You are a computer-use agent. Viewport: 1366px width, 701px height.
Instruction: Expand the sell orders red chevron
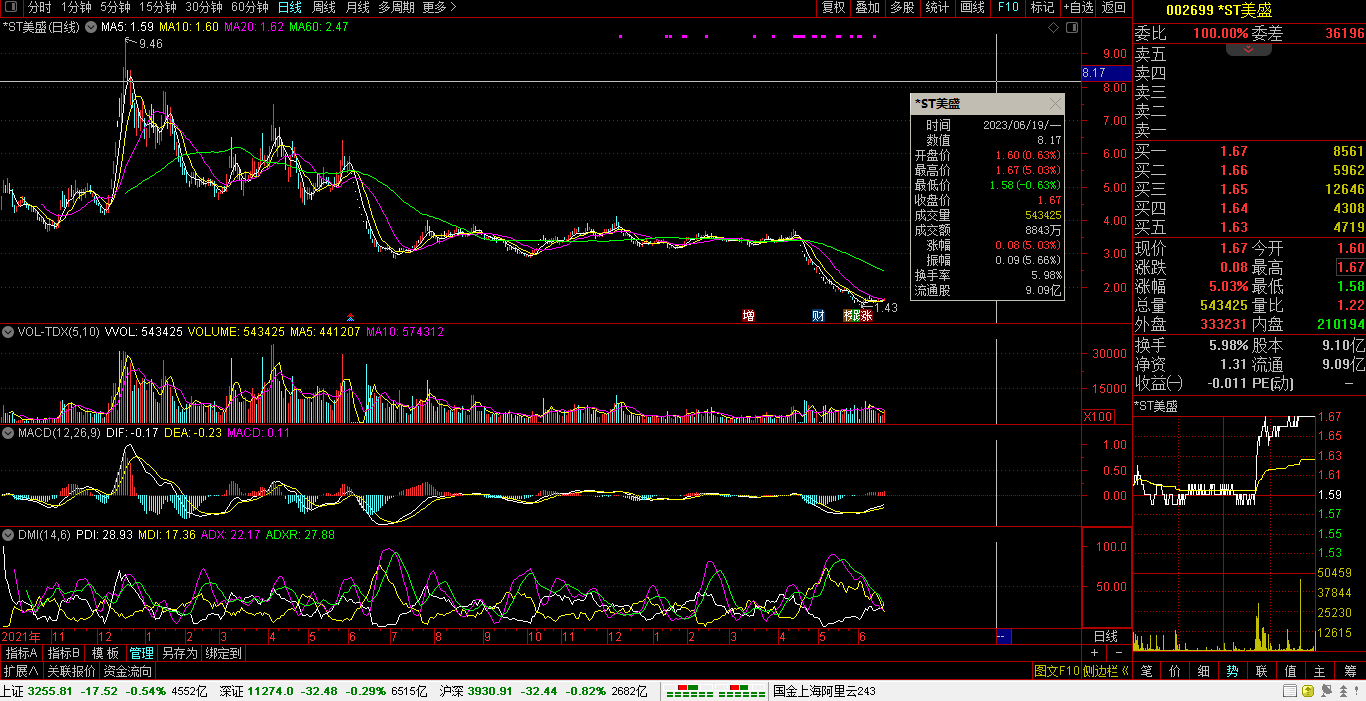(x=1248, y=48)
